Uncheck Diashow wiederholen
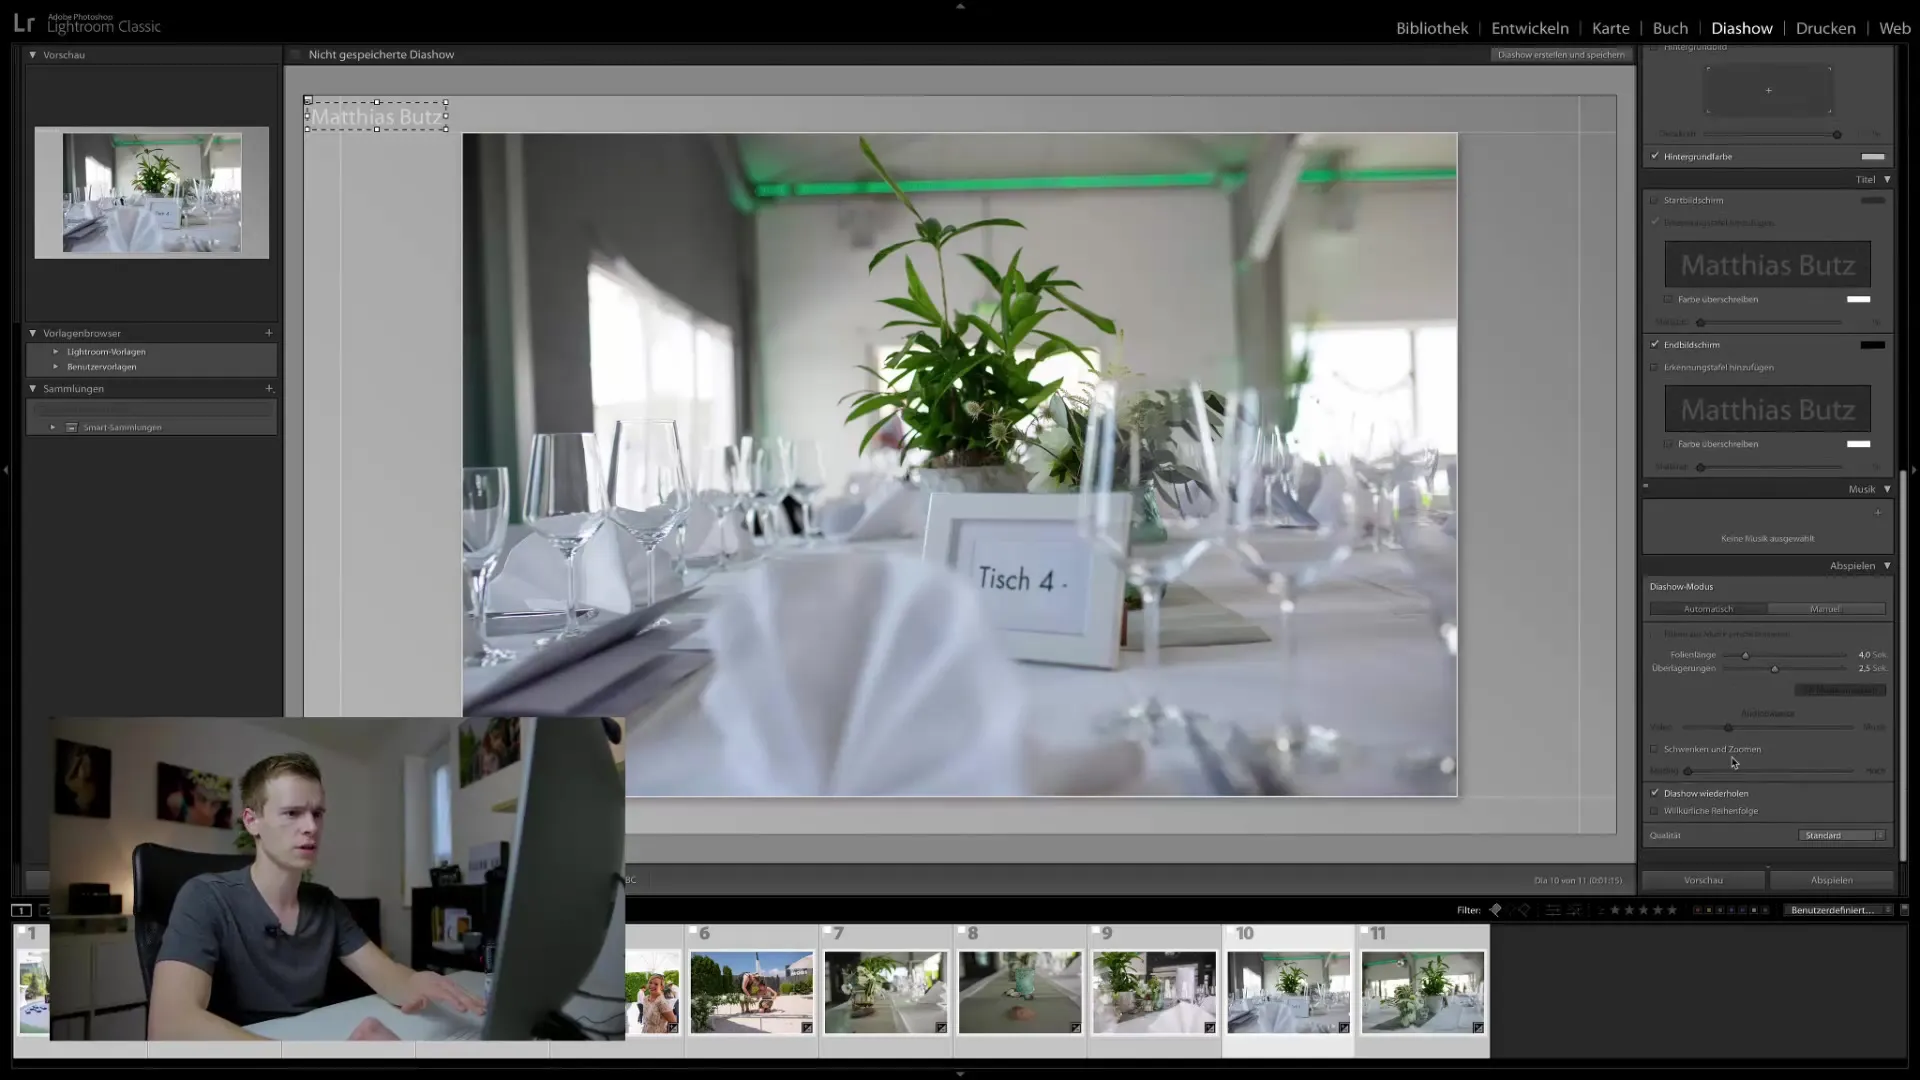This screenshot has width=1920, height=1080. 1655,793
